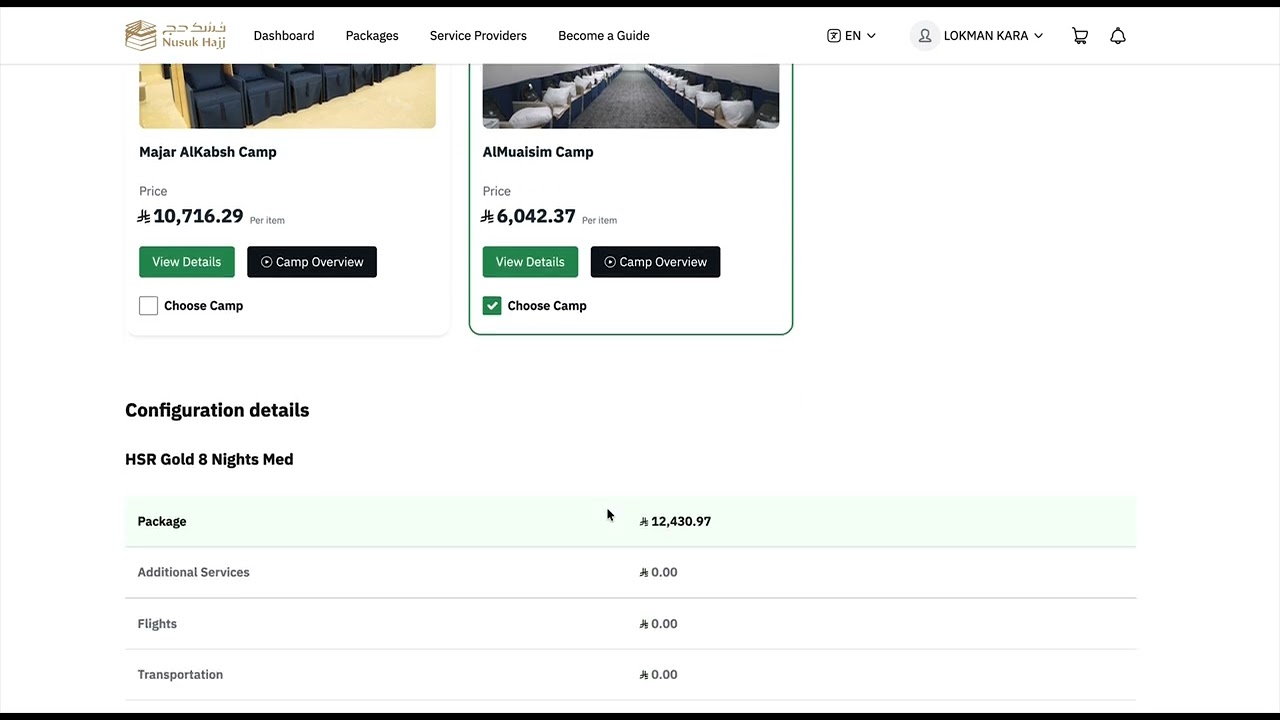Click the user avatar icon
This screenshot has height=720, width=1280.
(x=925, y=36)
